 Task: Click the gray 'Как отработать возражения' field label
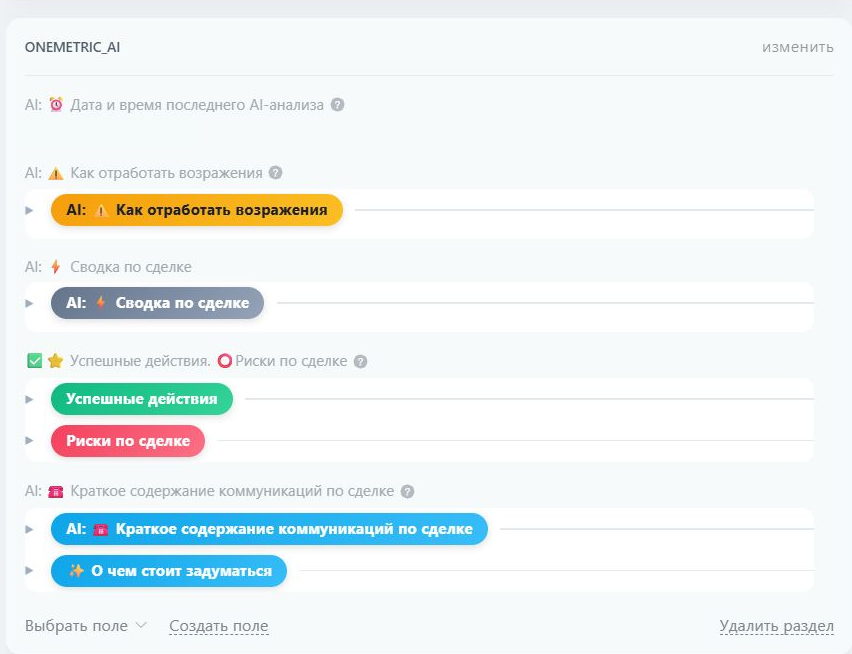click(x=166, y=173)
